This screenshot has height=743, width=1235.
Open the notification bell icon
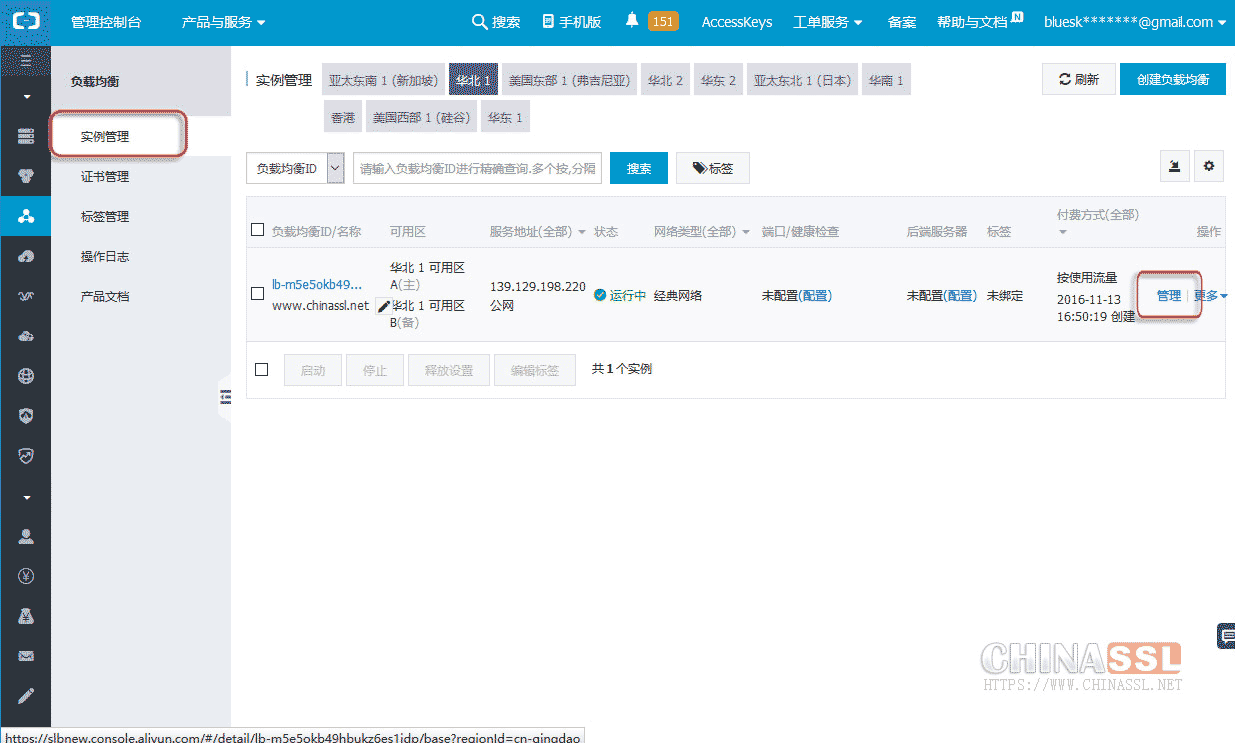pos(632,21)
